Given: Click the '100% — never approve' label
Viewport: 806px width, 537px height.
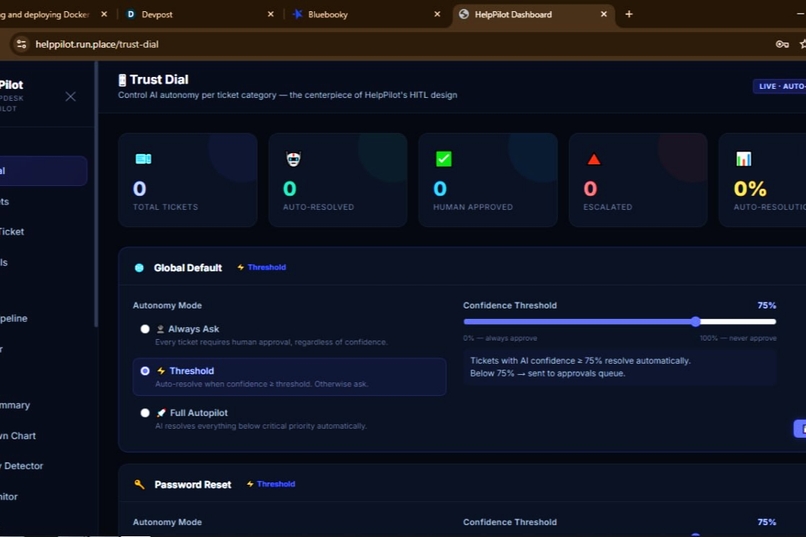Looking at the screenshot, I should (738, 338).
